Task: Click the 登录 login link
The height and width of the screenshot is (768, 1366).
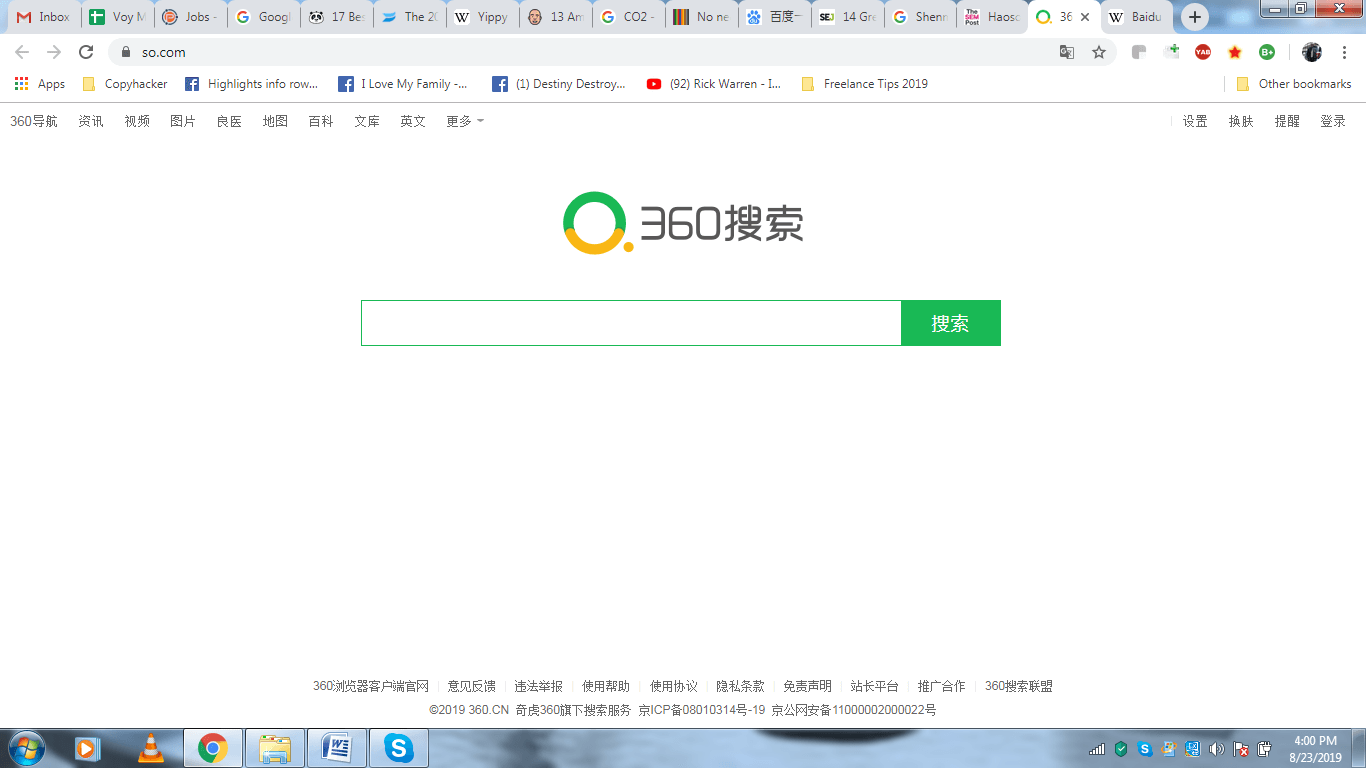Action: 1333,121
